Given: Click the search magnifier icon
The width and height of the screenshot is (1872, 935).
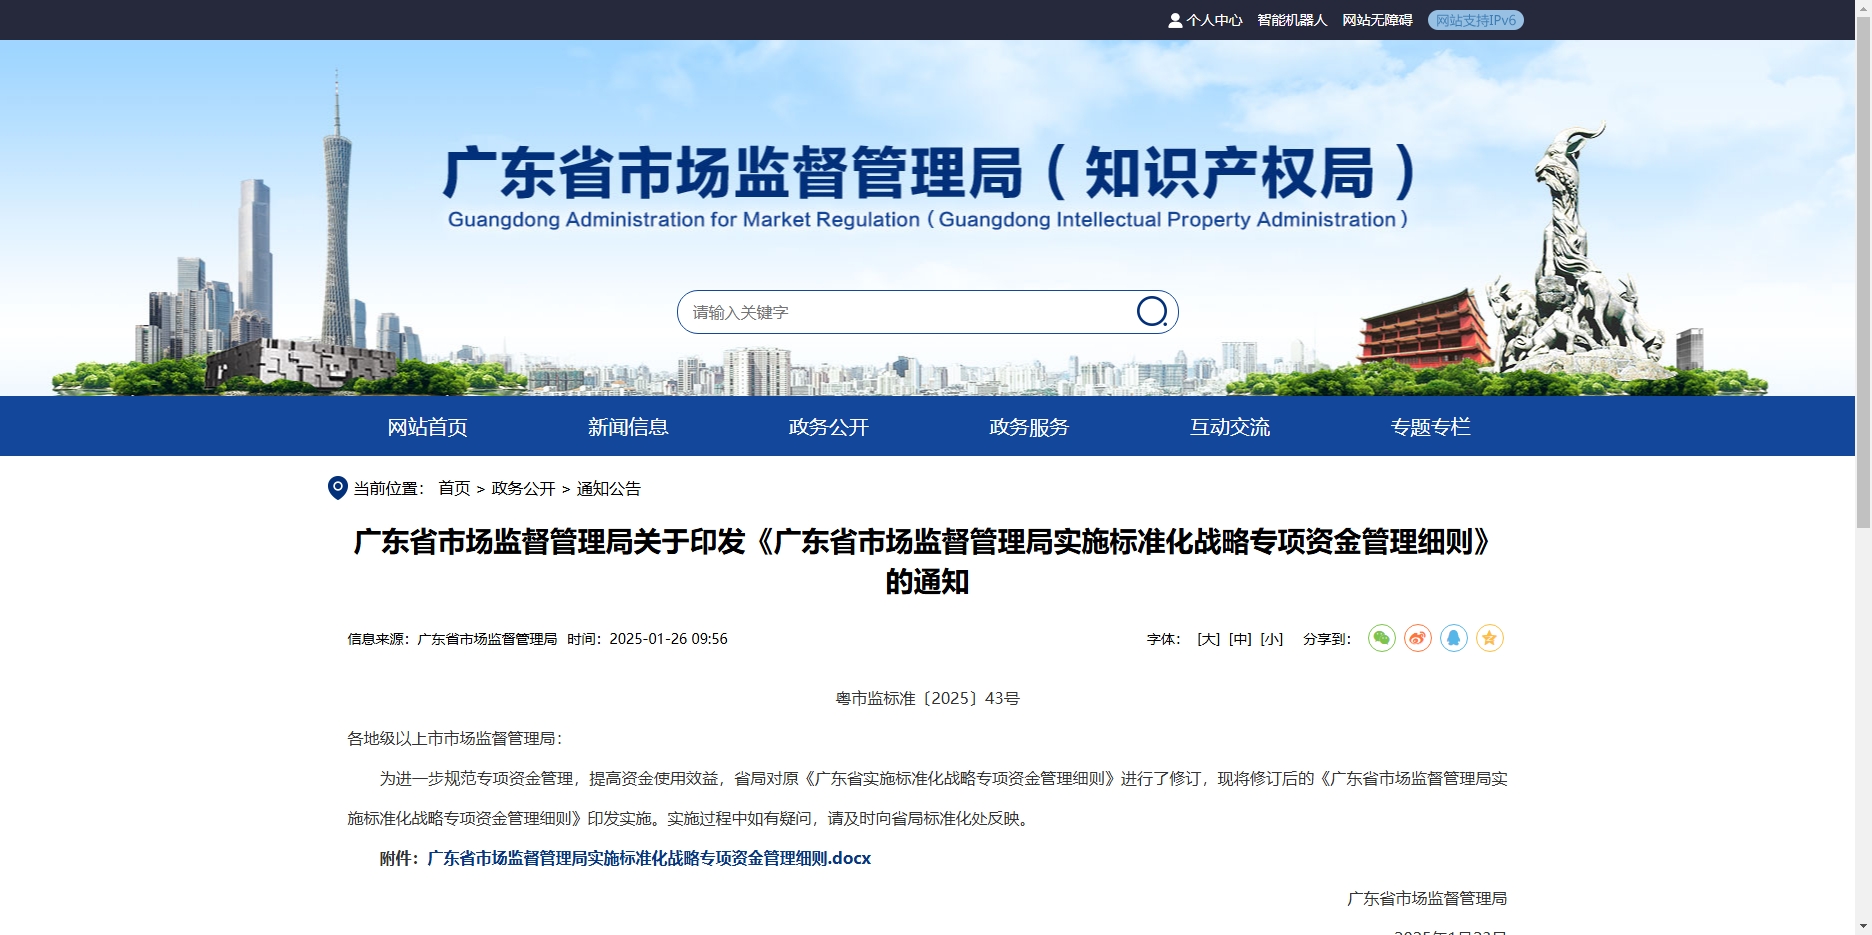Looking at the screenshot, I should click(1151, 312).
